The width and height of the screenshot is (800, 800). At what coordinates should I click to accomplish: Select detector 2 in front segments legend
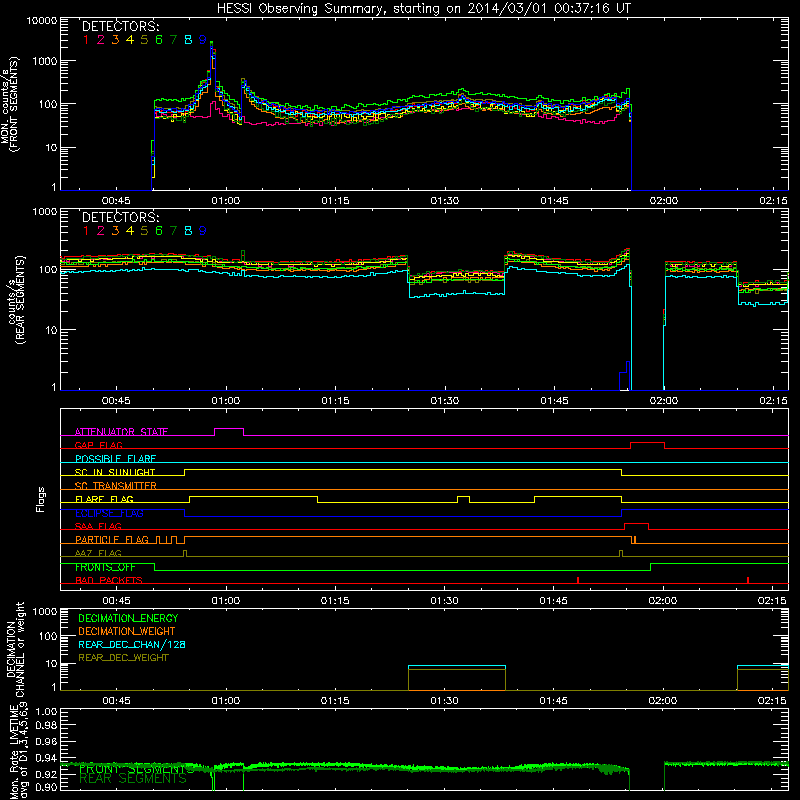pyautogui.click(x=101, y=40)
